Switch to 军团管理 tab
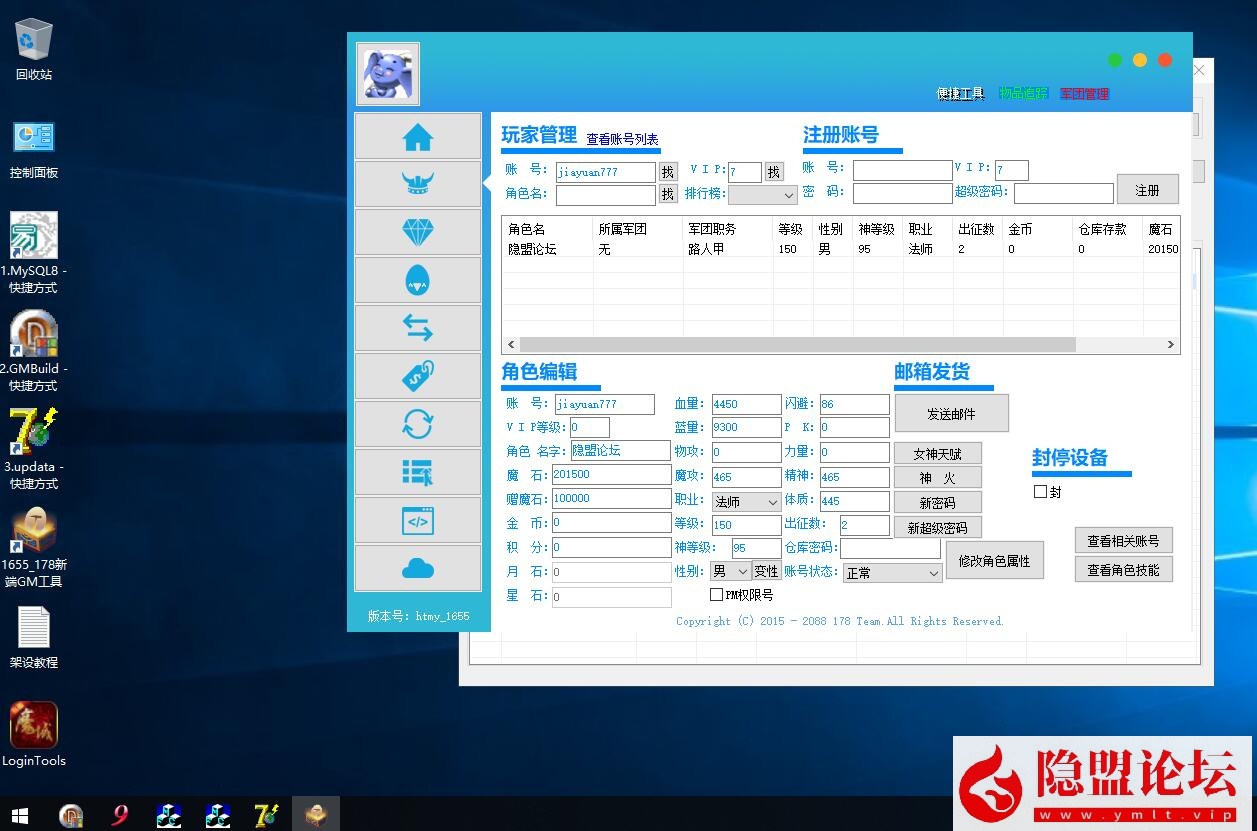 (x=1084, y=94)
